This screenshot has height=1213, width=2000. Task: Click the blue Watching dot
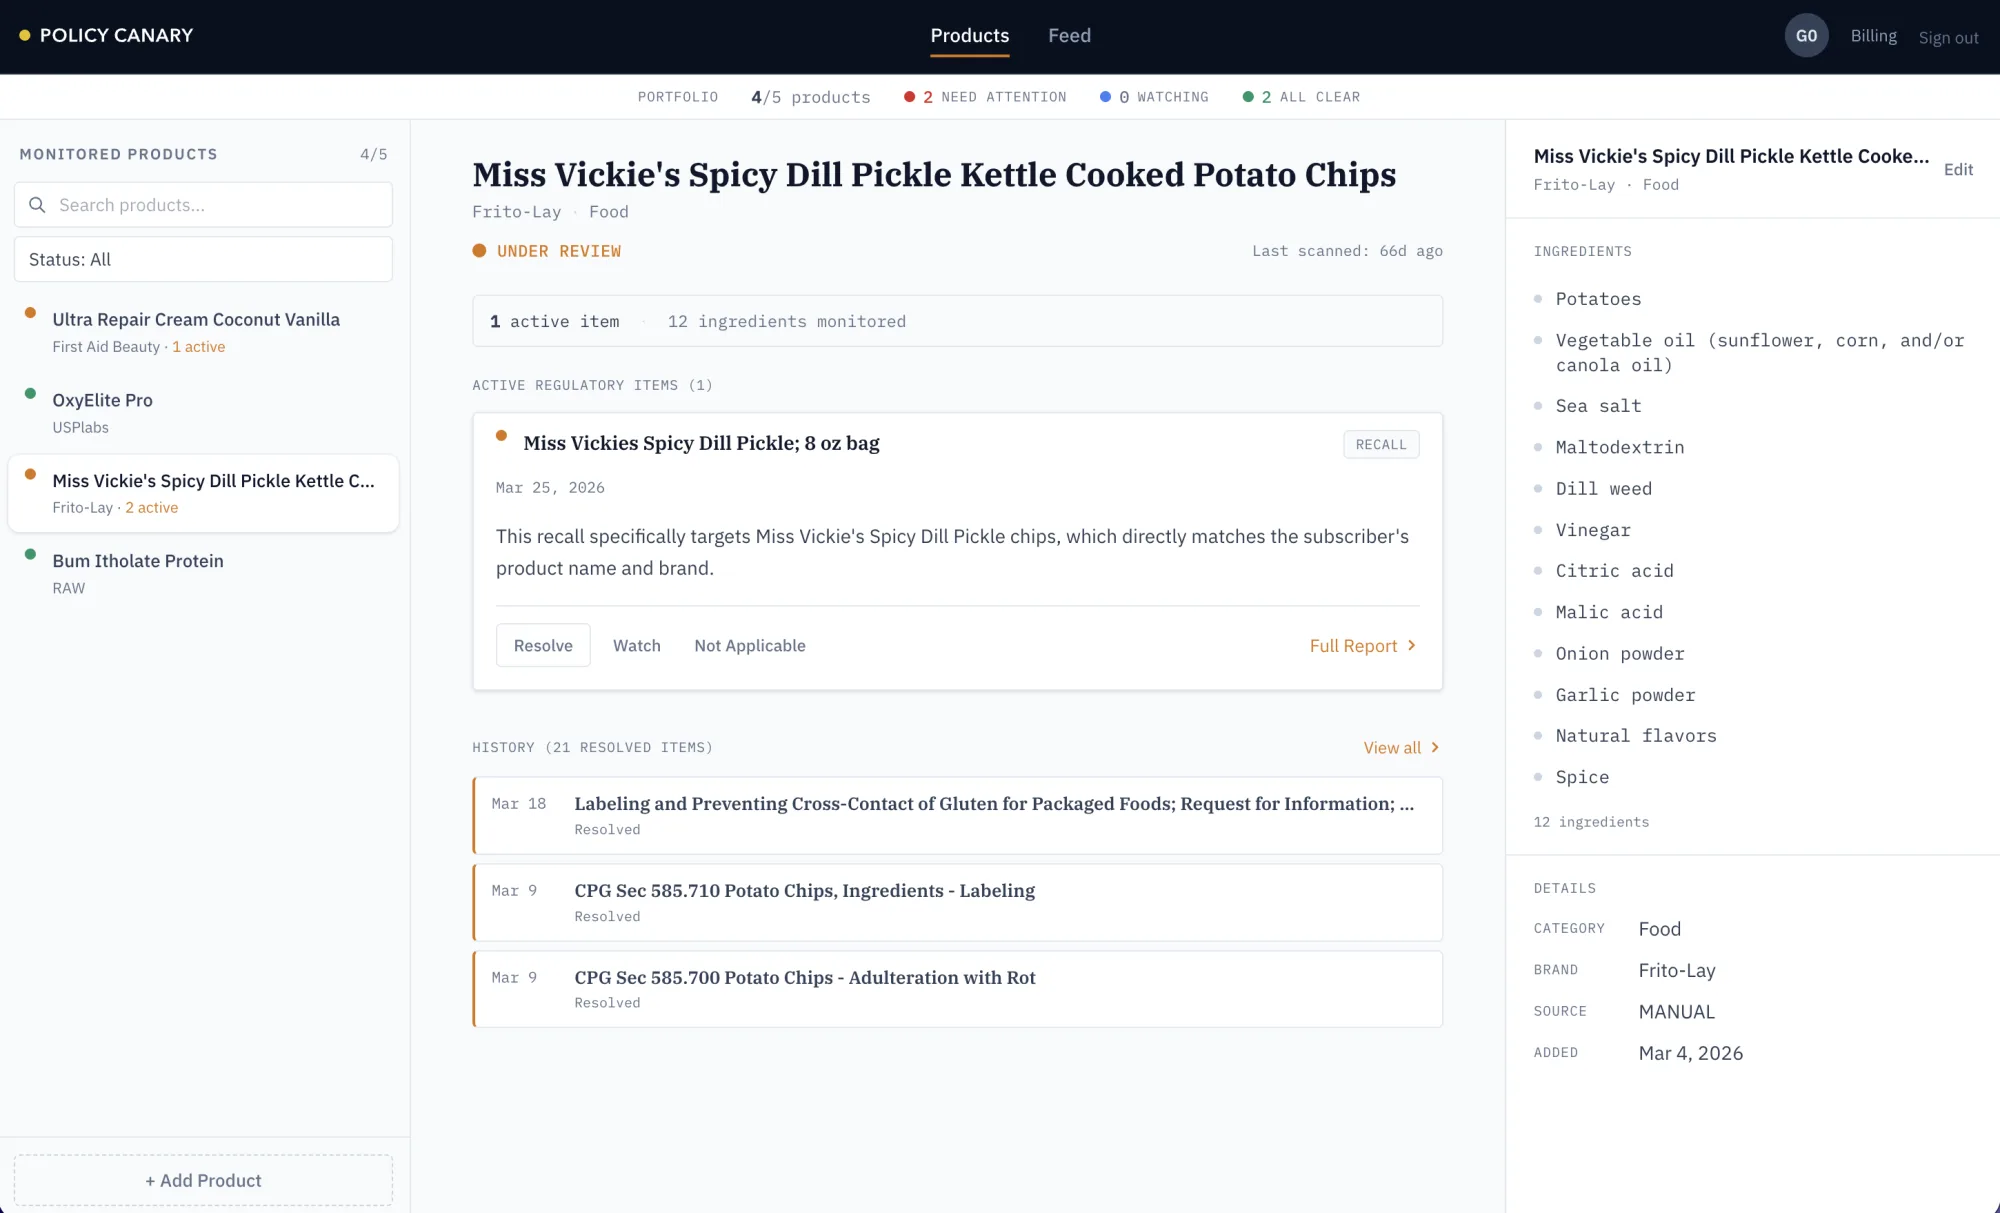coord(1105,97)
